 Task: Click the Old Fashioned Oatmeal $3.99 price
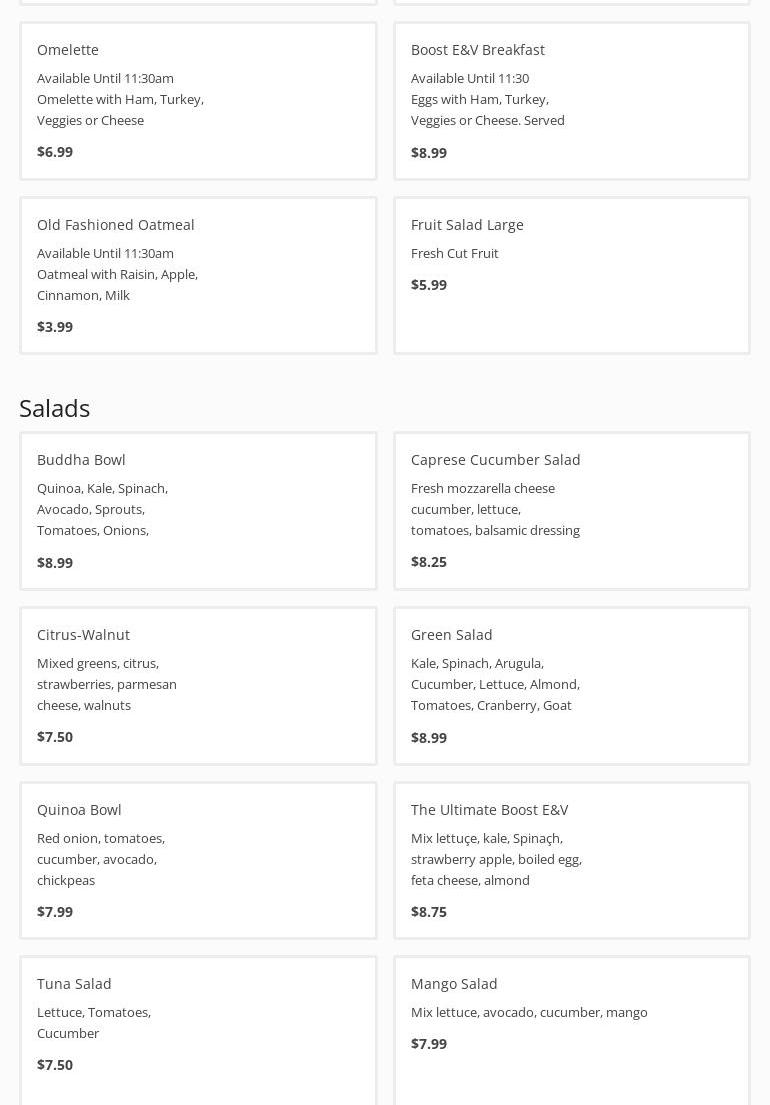pos(55,327)
